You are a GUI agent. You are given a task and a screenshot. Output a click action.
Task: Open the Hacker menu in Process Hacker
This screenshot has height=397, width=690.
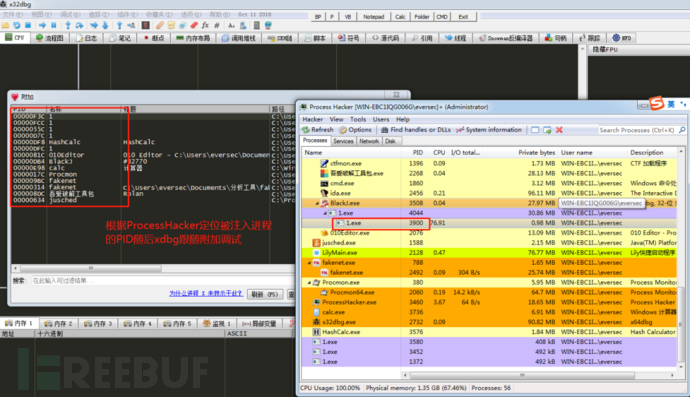pyautogui.click(x=312, y=119)
